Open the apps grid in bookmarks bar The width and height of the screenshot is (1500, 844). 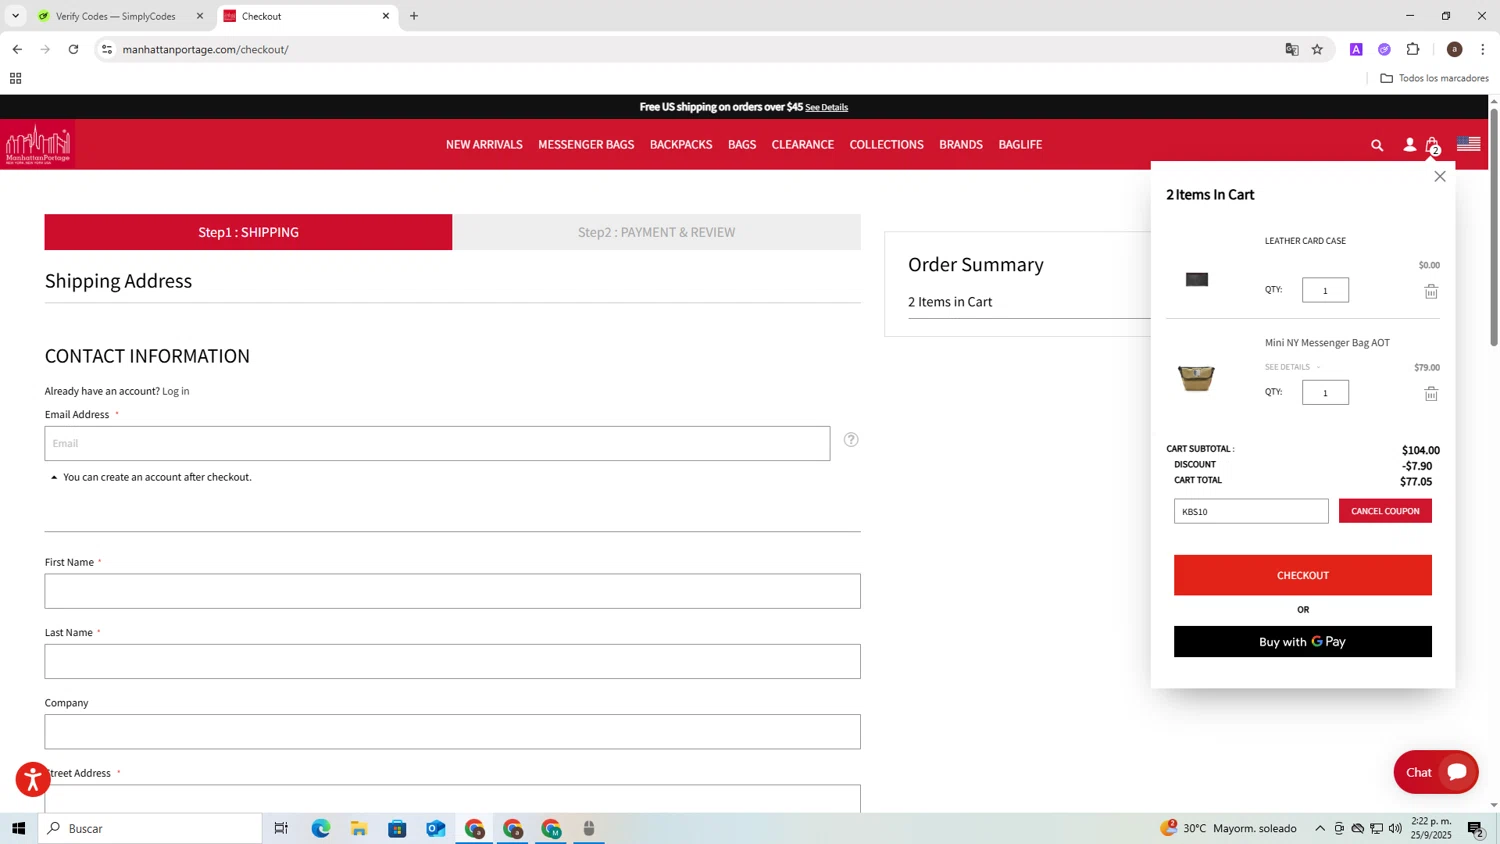pyautogui.click(x=15, y=78)
